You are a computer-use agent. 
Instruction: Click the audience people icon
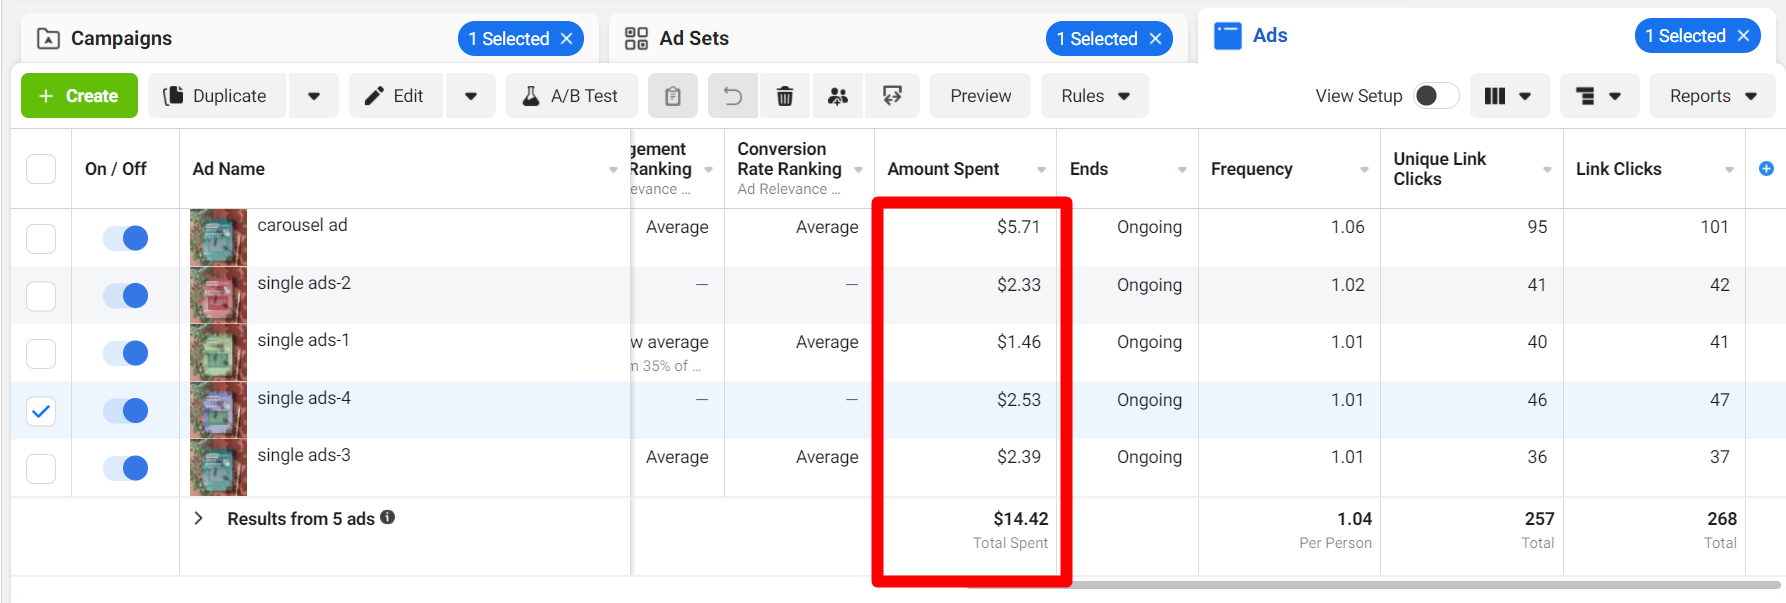point(838,96)
